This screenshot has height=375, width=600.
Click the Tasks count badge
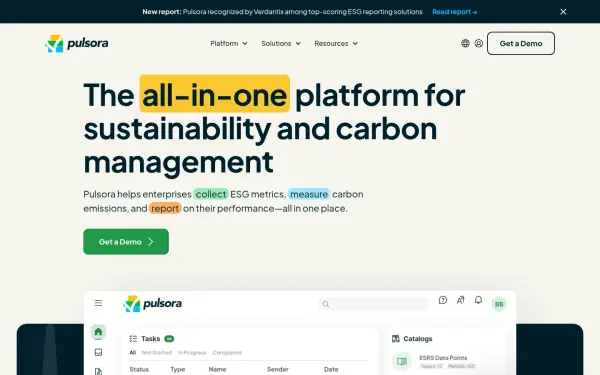[x=169, y=339]
